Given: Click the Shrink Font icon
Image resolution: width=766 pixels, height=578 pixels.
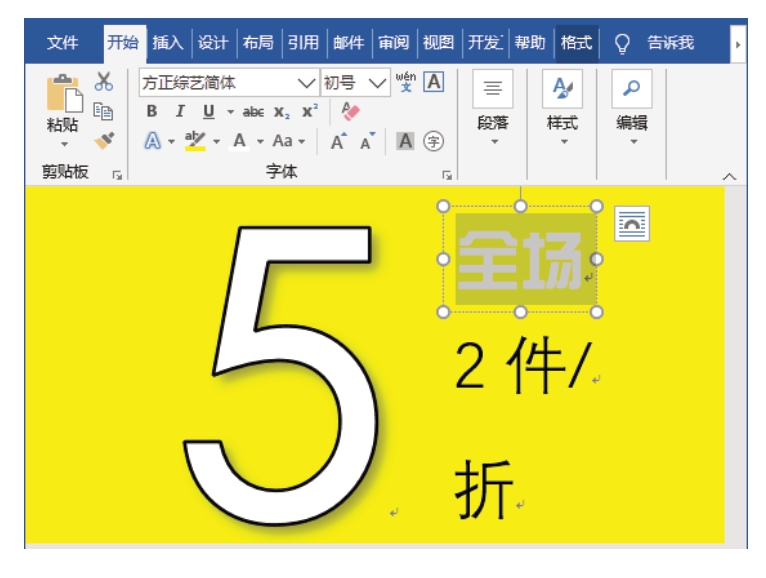Looking at the screenshot, I should (367, 141).
